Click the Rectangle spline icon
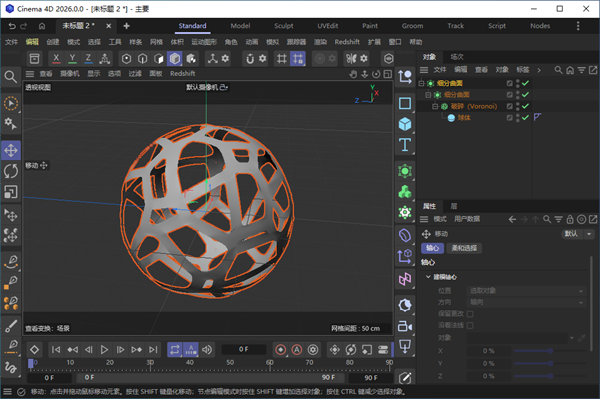Image resolution: width=600 pixels, height=399 pixels. click(x=405, y=103)
